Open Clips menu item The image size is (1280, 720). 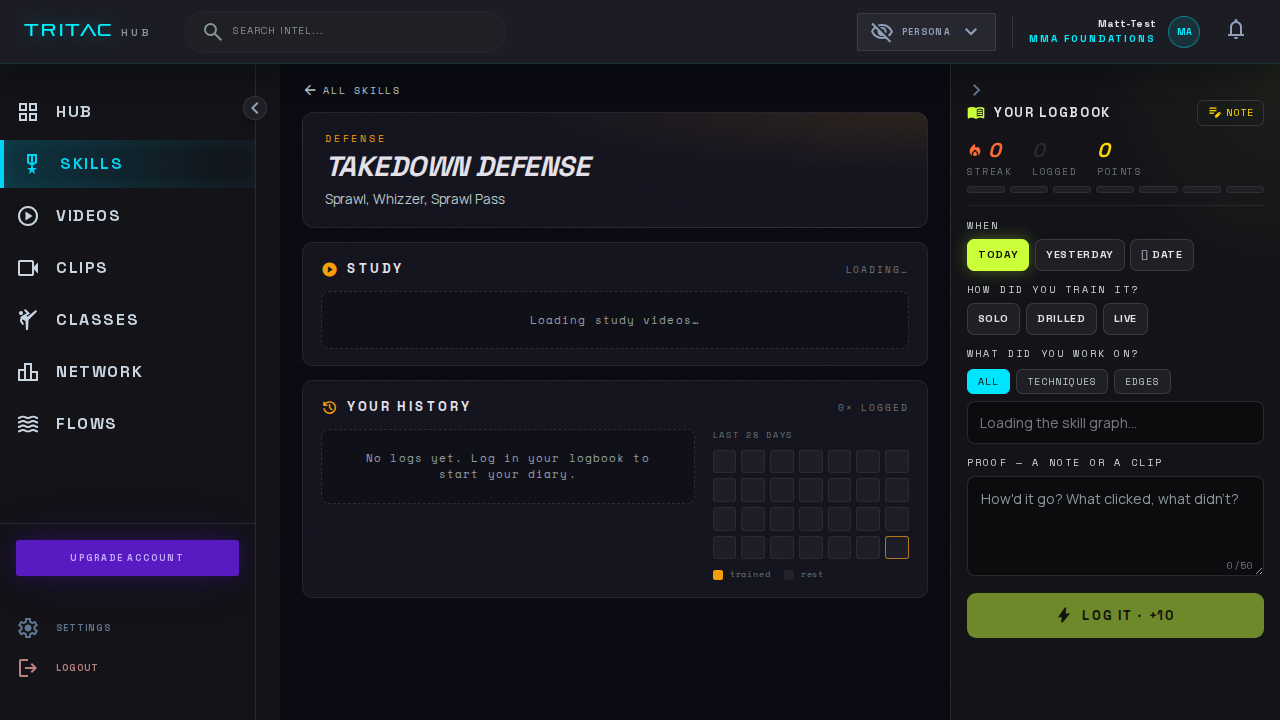pyautogui.click(x=127, y=268)
